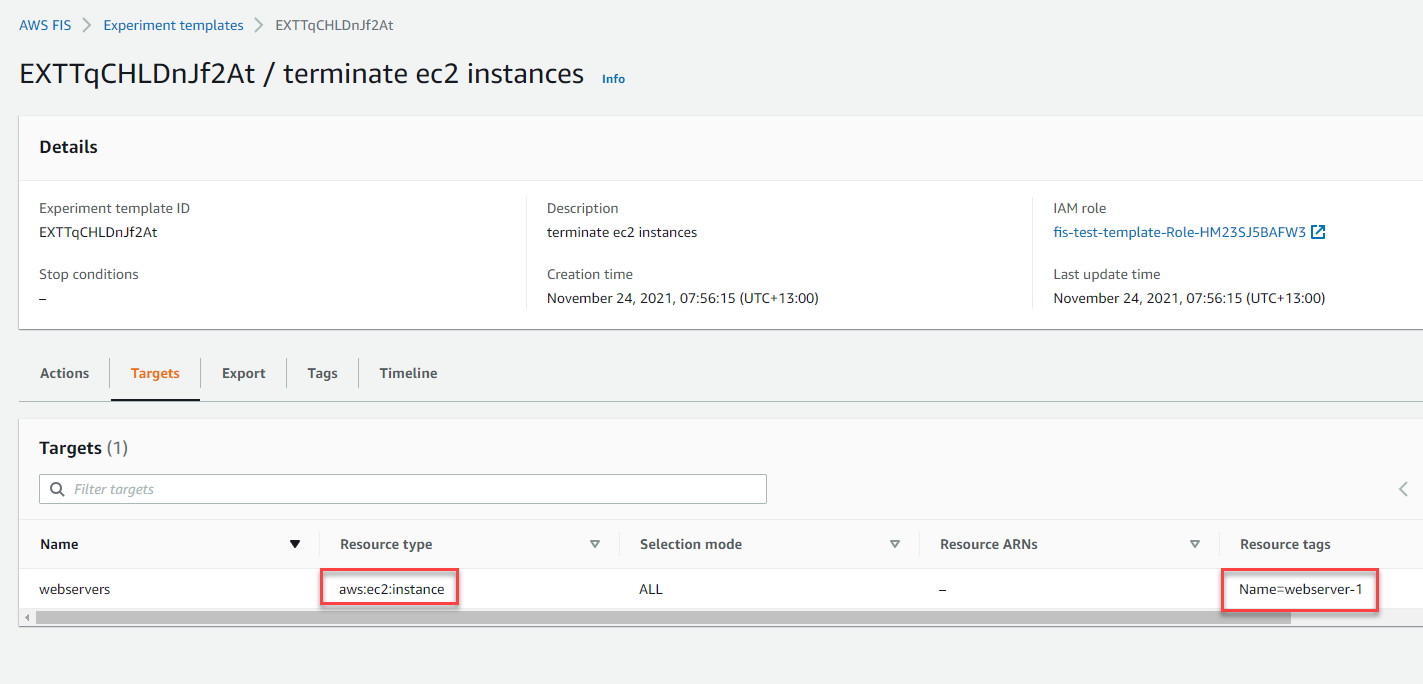Open Experiment templates breadcrumb link
Image resolution: width=1423 pixels, height=684 pixels.
(x=173, y=25)
